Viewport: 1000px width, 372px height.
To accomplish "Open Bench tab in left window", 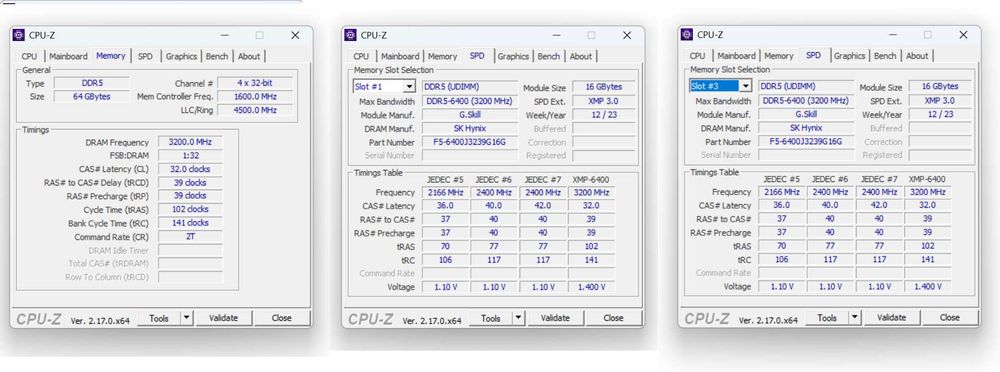I will (217, 56).
